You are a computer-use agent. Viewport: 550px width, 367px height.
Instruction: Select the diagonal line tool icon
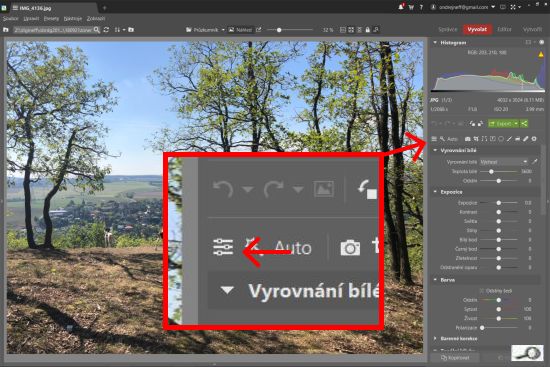point(509,139)
